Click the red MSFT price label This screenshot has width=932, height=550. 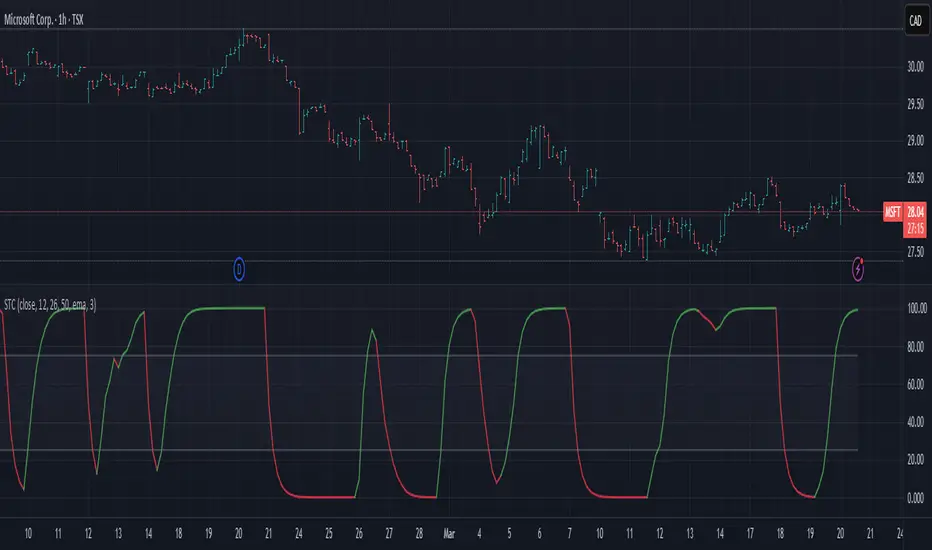tap(893, 212)
